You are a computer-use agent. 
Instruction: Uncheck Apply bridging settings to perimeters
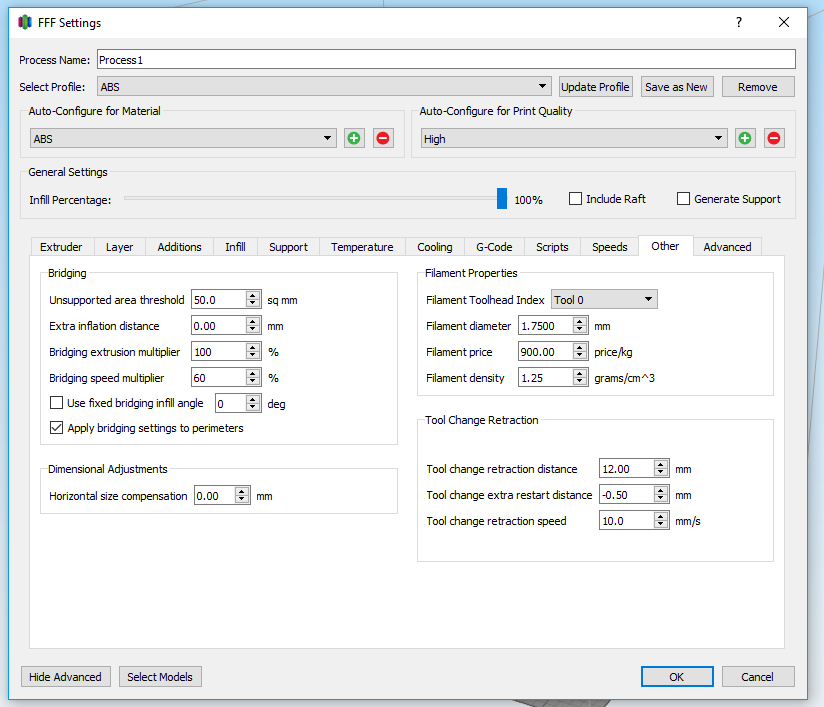(56, 427)
